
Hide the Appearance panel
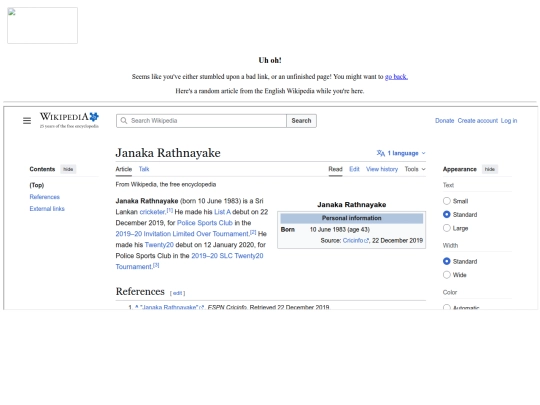click(489, 169)
